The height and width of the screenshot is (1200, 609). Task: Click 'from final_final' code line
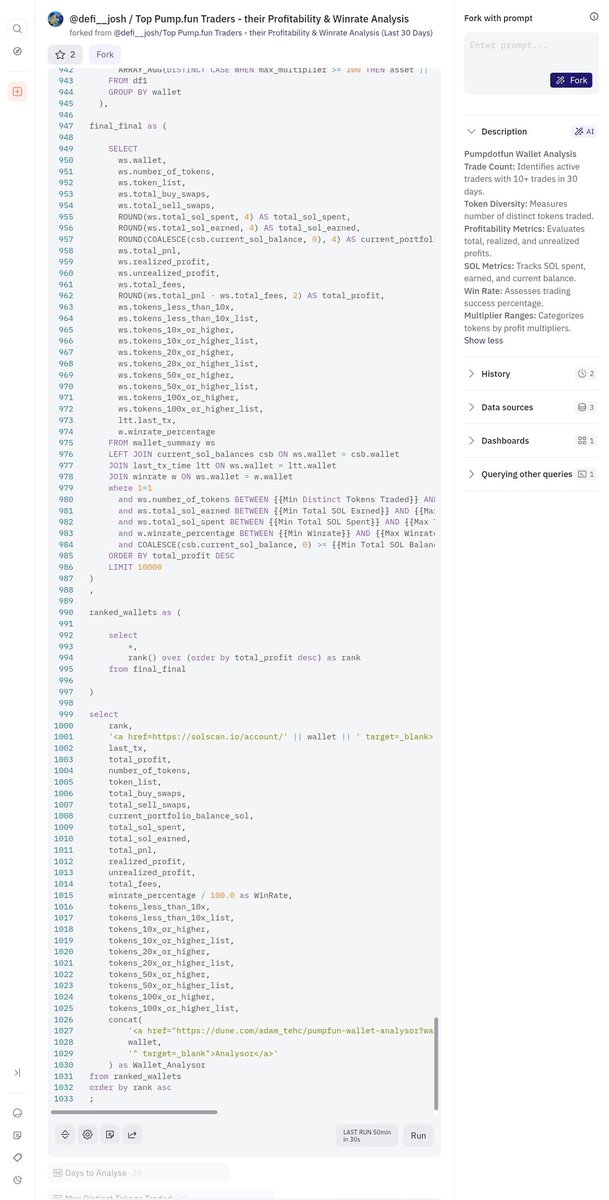pos(148,669)
